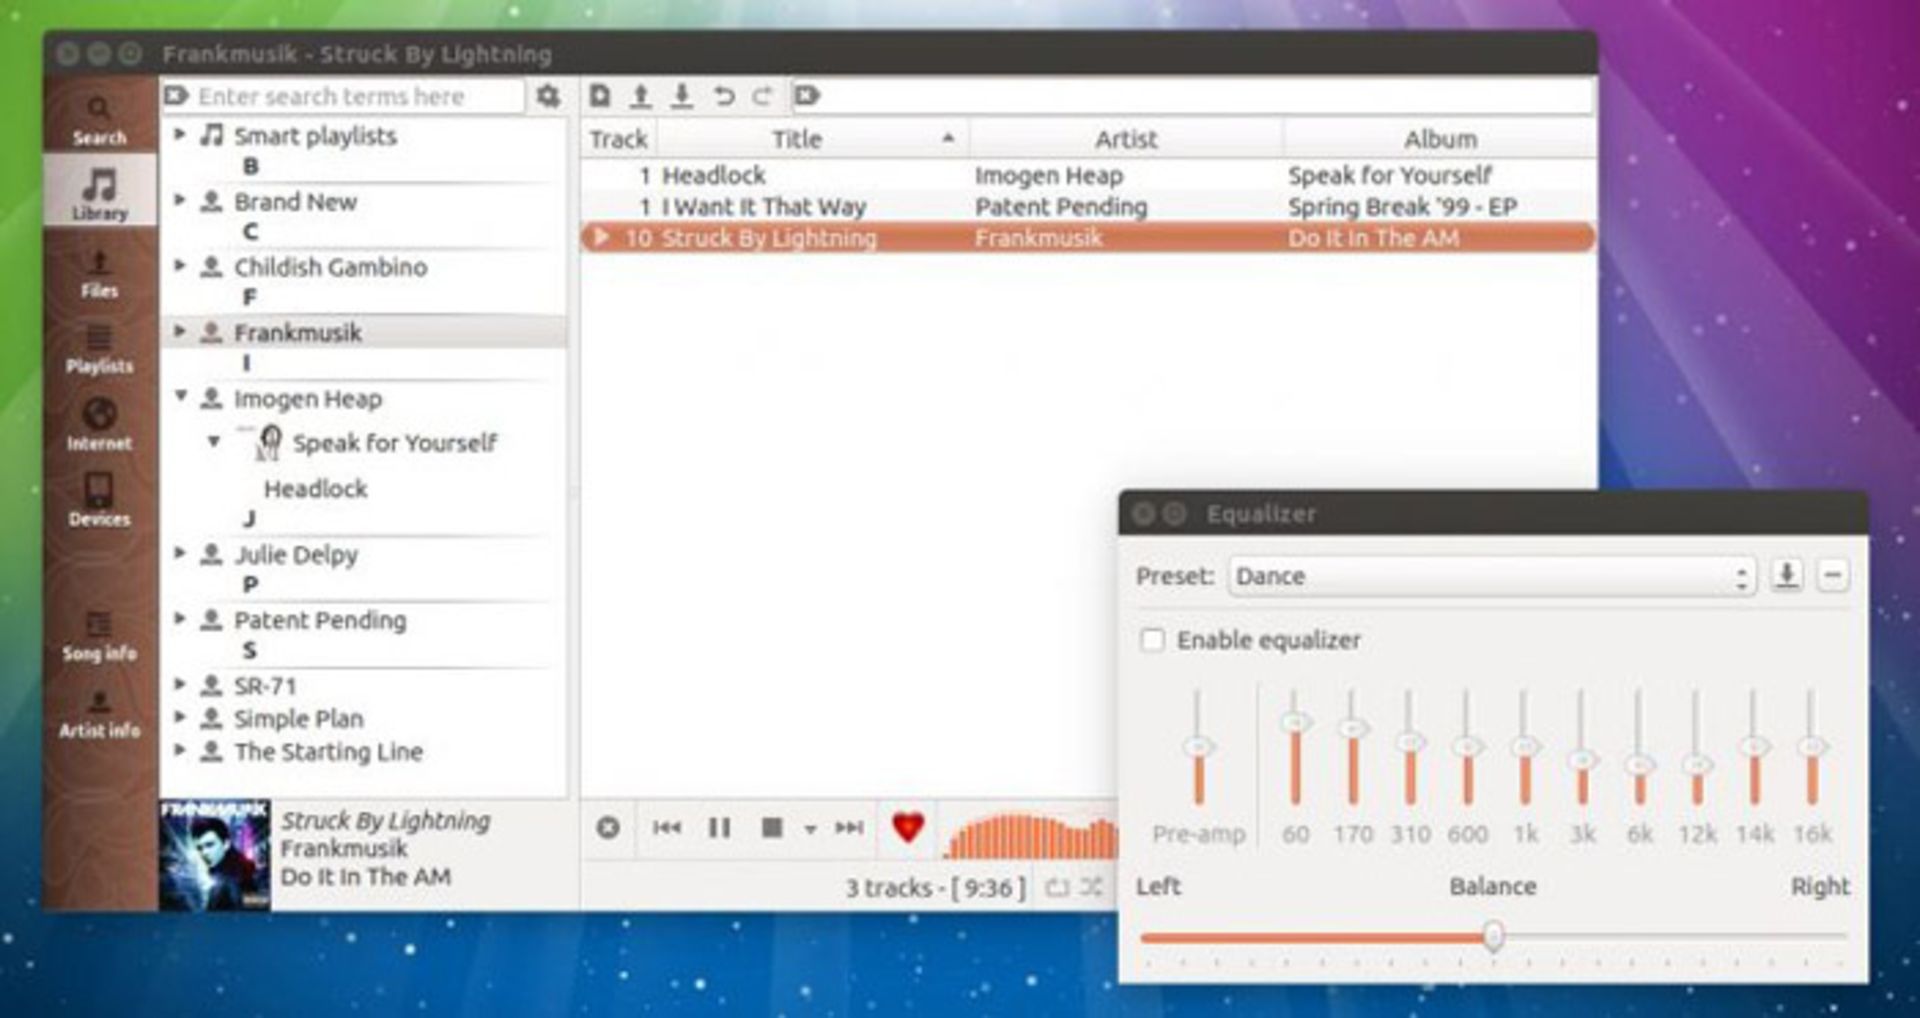Click the 60 Hz band slider

pyautogui.click(x=1295, y=747)
